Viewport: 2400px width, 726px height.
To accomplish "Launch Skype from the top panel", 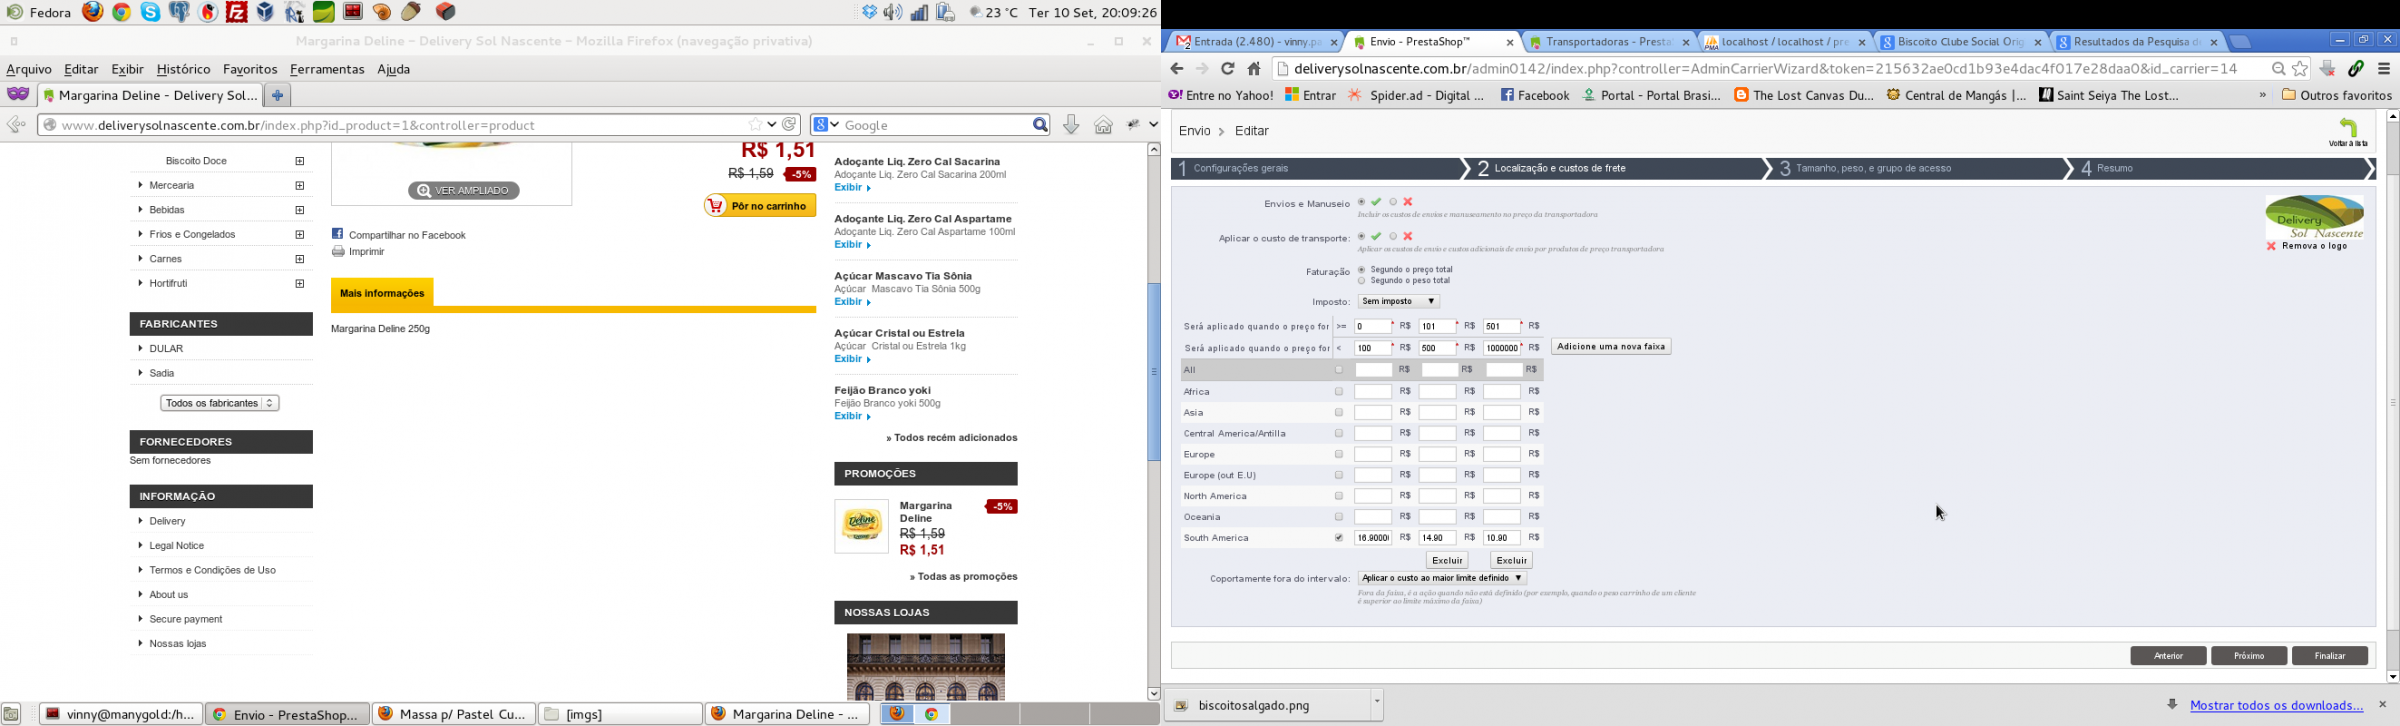I will coord(151,12).
